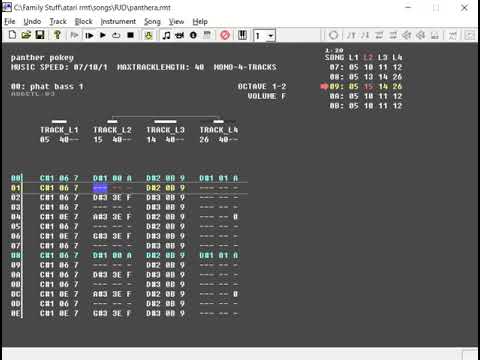Click the TRACK L2 header
The width and height of the screenshot is (480, 360).
pos(112,130)
